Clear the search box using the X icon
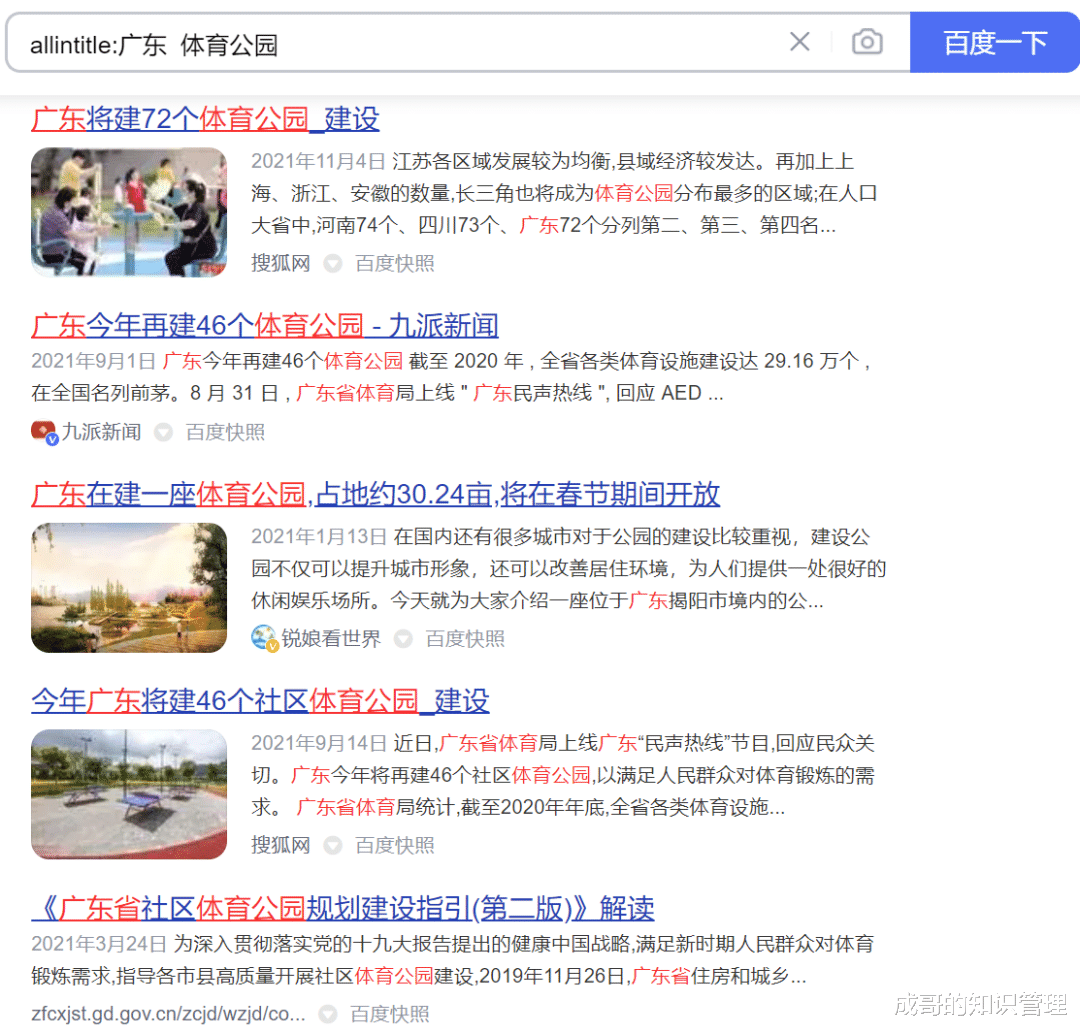This screenshot has width=1080, height=1033. (x=799, y=42)
